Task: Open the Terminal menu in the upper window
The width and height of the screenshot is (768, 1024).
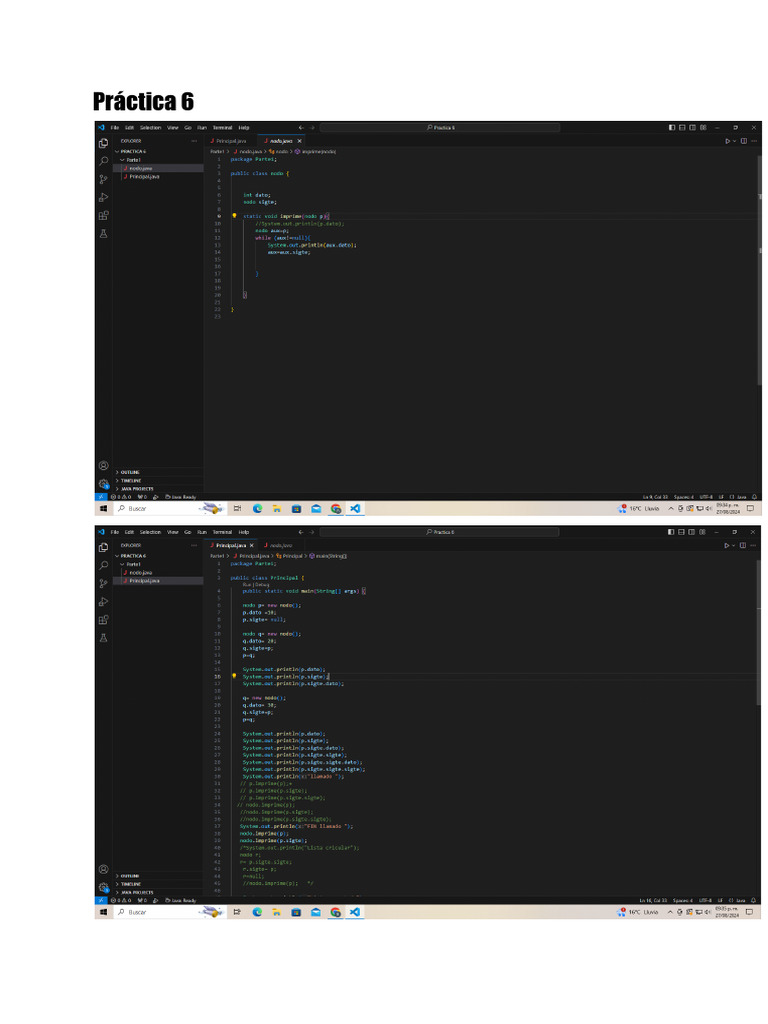Action: [x=222, y=127]
